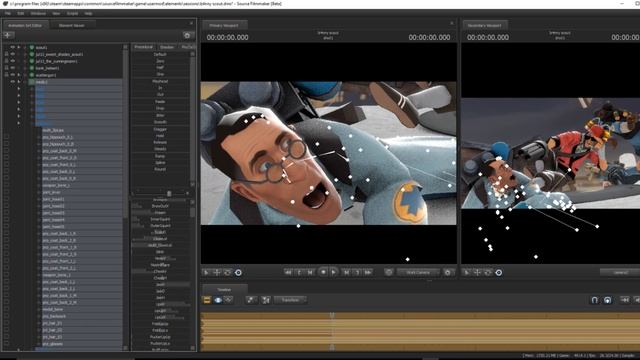Select the rotate manipulator in Secondary Viewport
This screenshot has width=640, height=360.
point(488,272)
